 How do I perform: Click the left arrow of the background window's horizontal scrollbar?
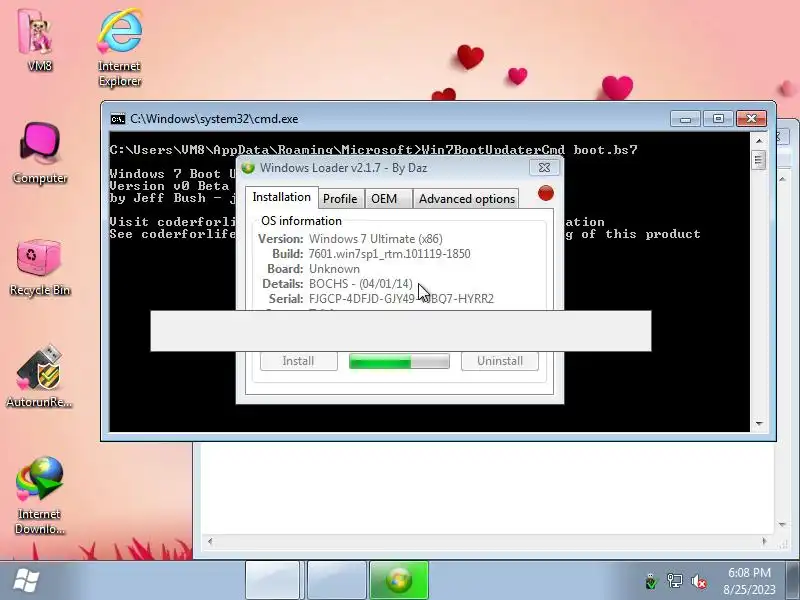click(x=210, y=541)
